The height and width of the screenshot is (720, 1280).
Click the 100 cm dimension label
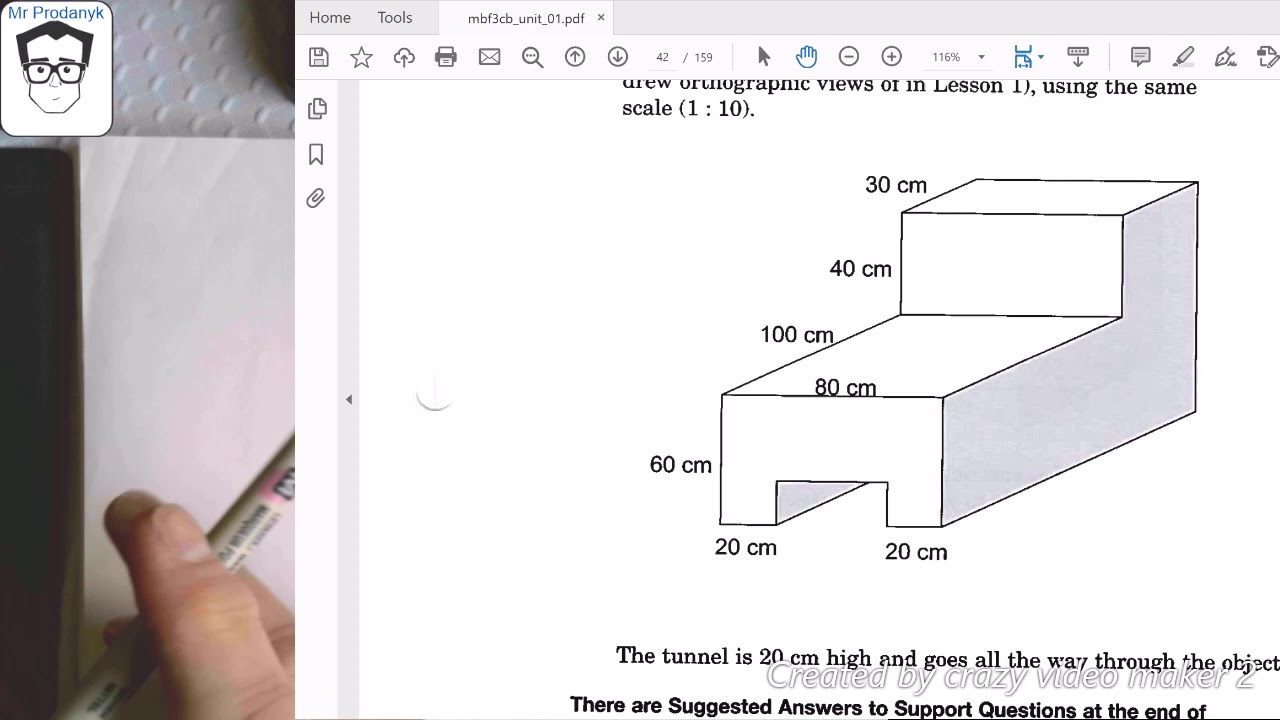797,335
